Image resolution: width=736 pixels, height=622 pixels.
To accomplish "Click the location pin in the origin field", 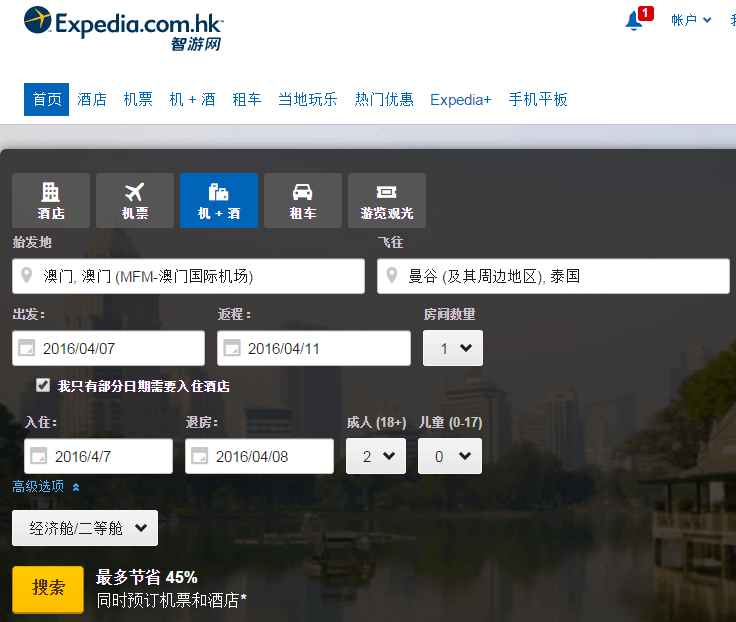I will click(x=27, y=276).
